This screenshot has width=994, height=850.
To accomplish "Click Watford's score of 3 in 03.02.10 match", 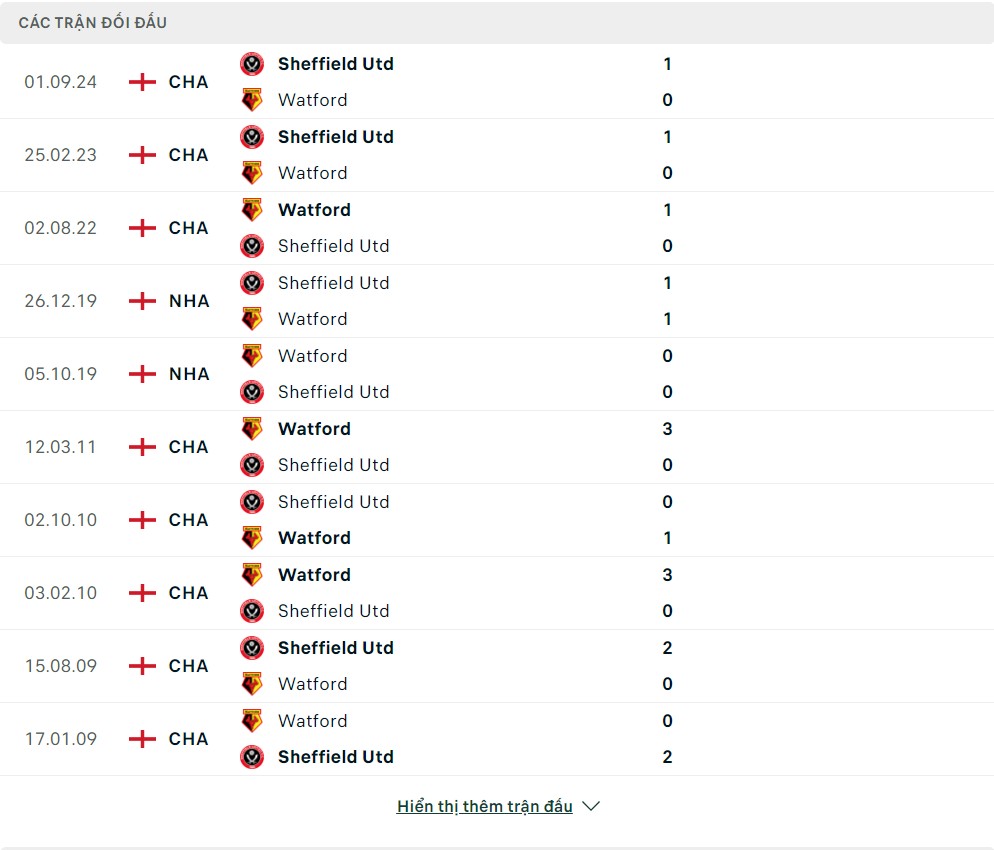I will (x=667, y=575).
